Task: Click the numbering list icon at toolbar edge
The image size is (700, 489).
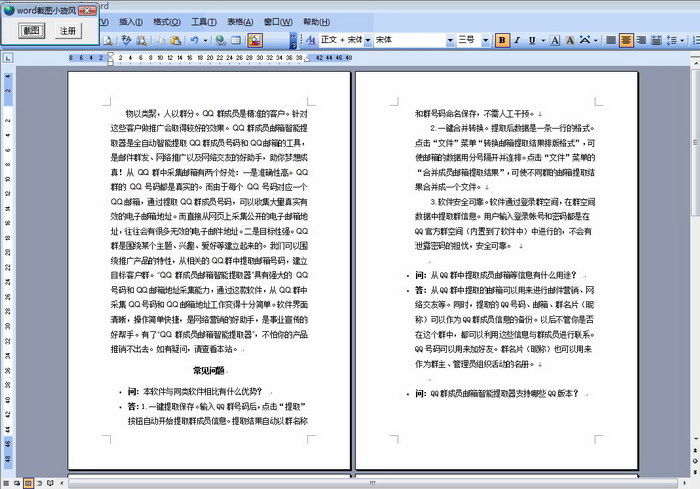Action: 696,40
